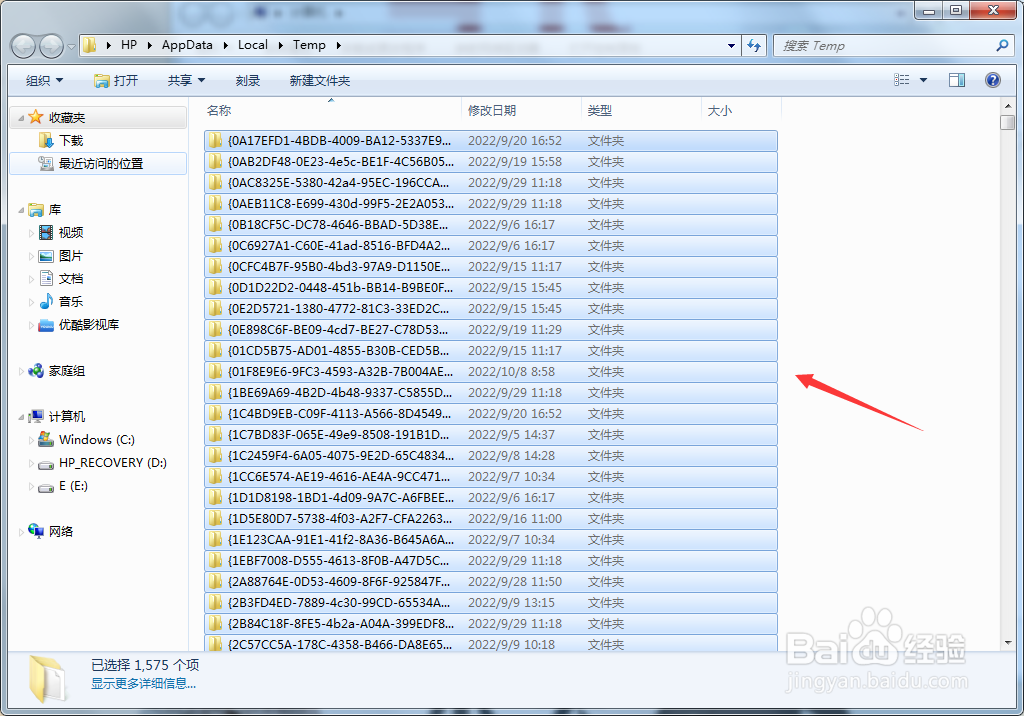Select AppData in the address breadcrumb
Screen dimensions: 1024x716
pyautogui.click(x=187, y=45)
